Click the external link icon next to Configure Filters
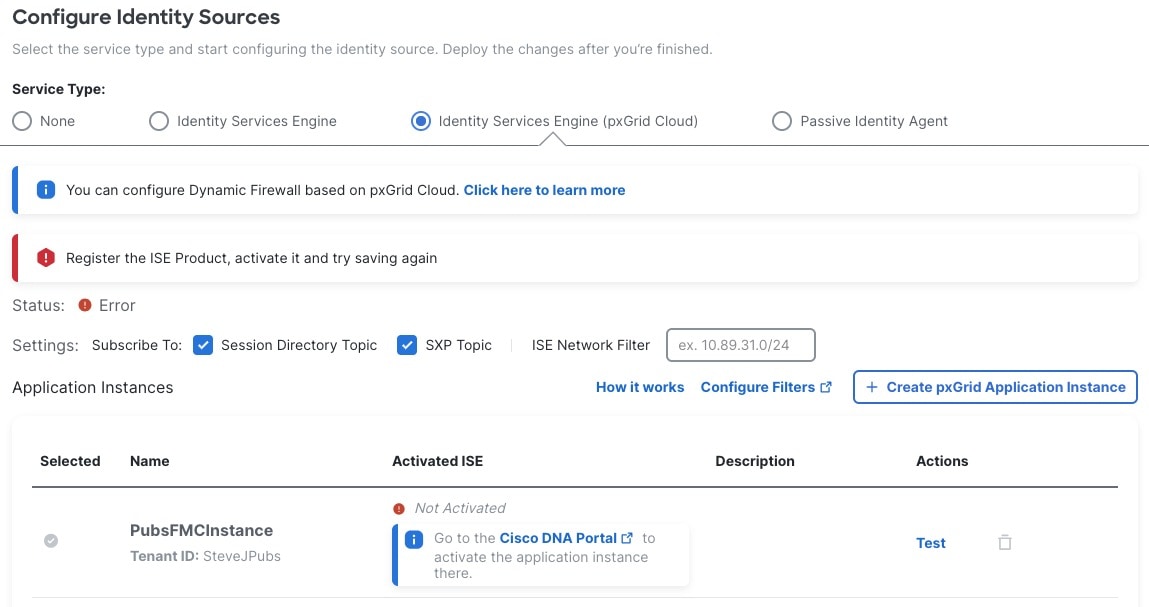This screenshot has width=1149, height=607. 826,387
